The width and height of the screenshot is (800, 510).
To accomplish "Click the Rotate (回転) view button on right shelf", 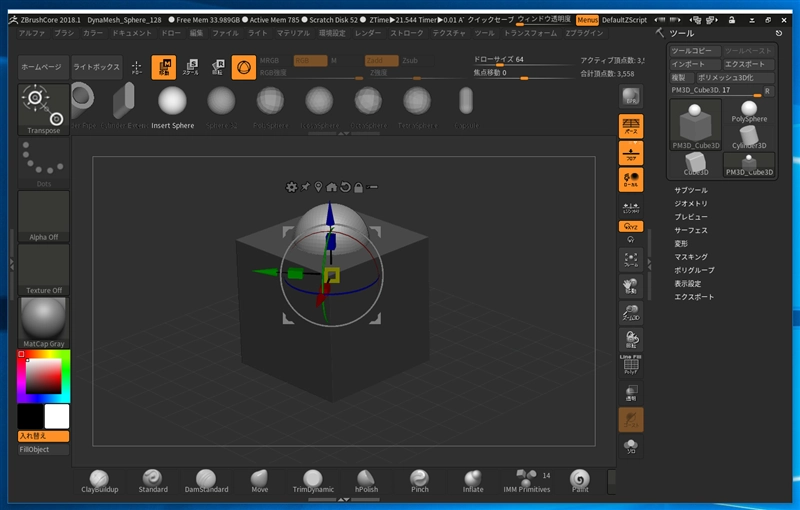I will (x=631, y=339).
